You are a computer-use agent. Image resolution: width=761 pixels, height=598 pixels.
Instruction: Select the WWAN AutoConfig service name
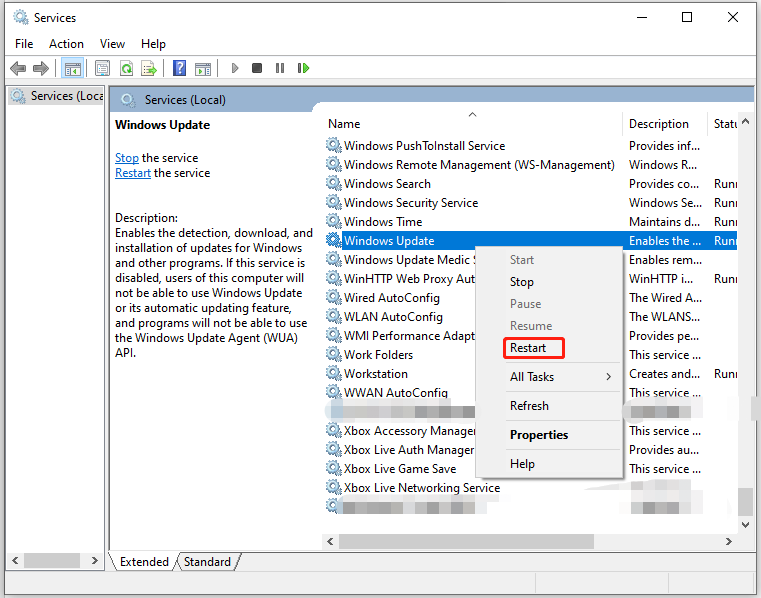396,393
